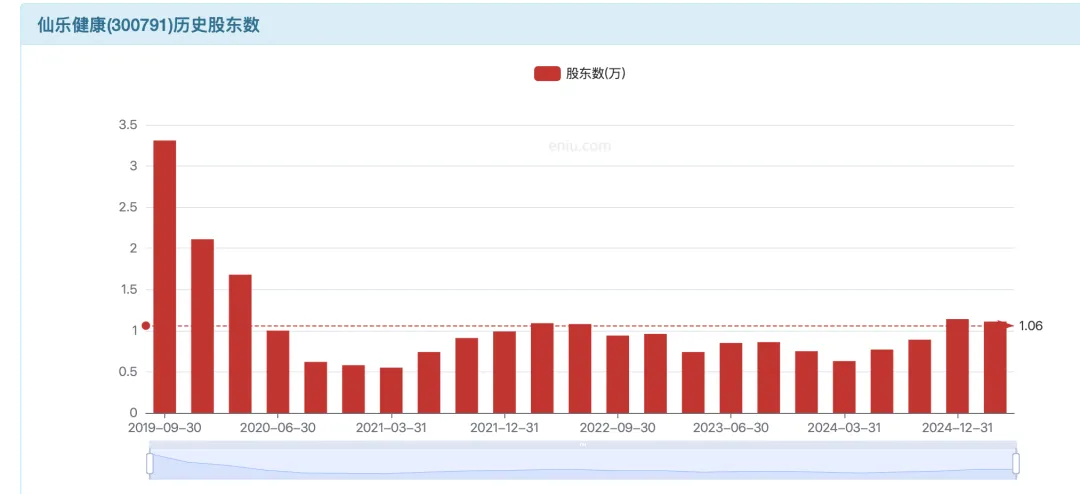Click the 仙乐健康(300791)历史股东数 title
1080x494 pixels.
[x=148, y=25]
